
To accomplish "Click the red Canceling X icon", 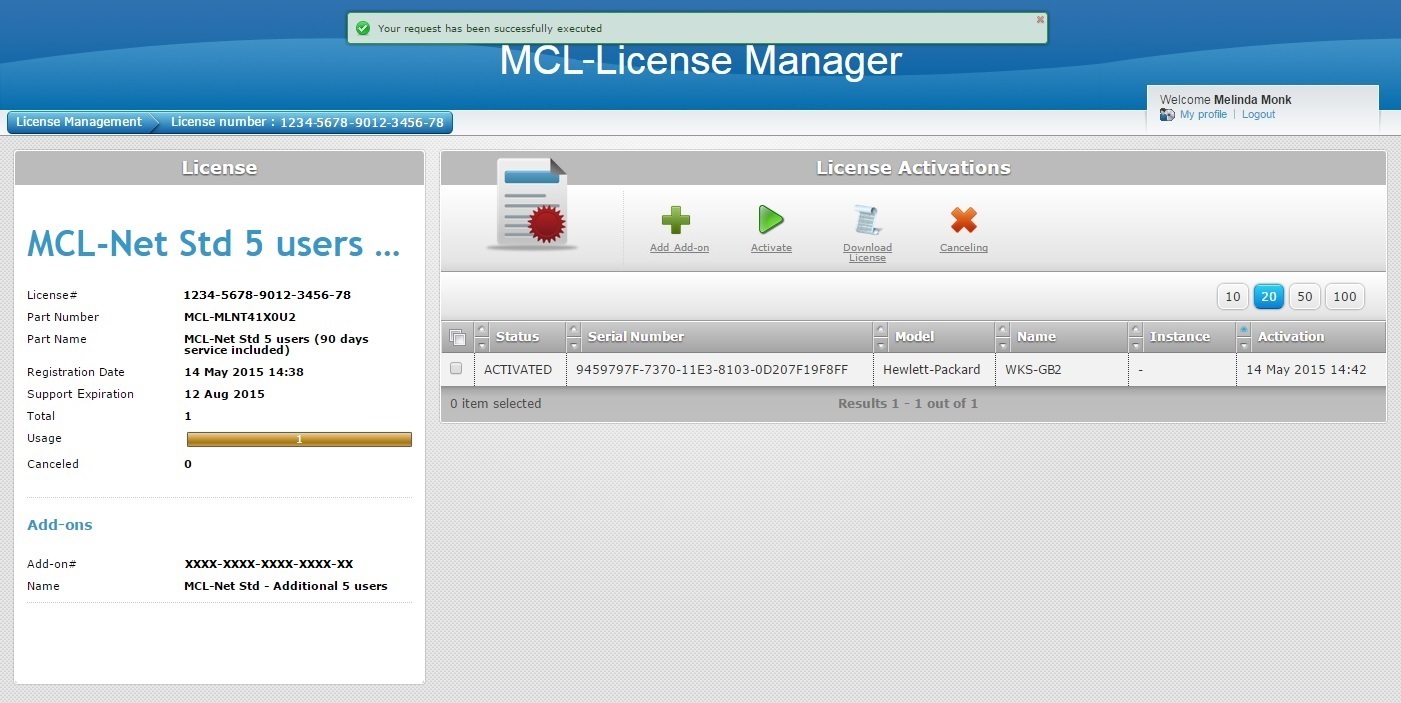I will 963,220.
